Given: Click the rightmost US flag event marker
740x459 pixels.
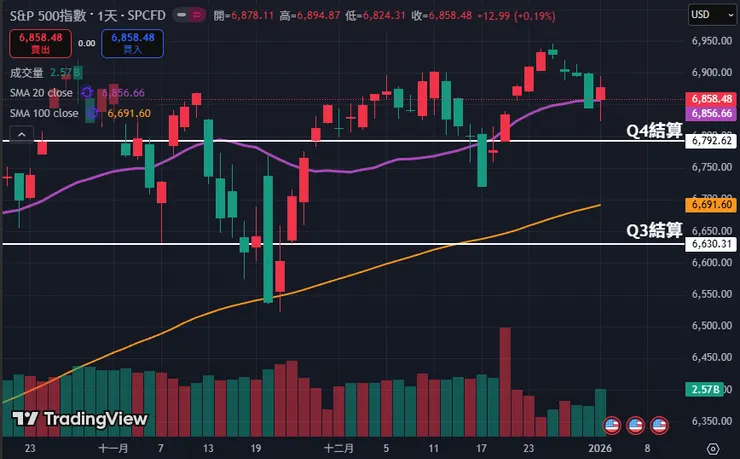Looking at the screenshot, I should tap(659, 425).
